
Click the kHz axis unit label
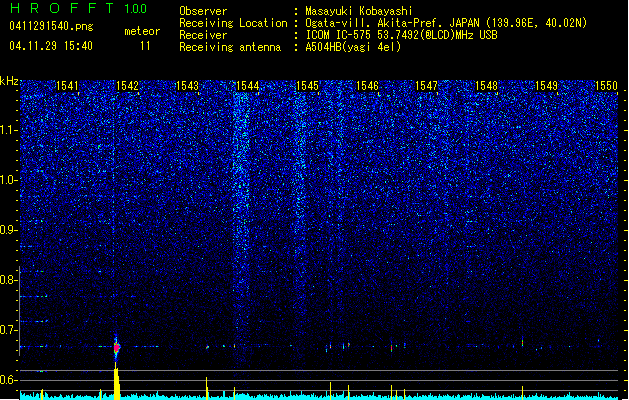tap(9, 81)
